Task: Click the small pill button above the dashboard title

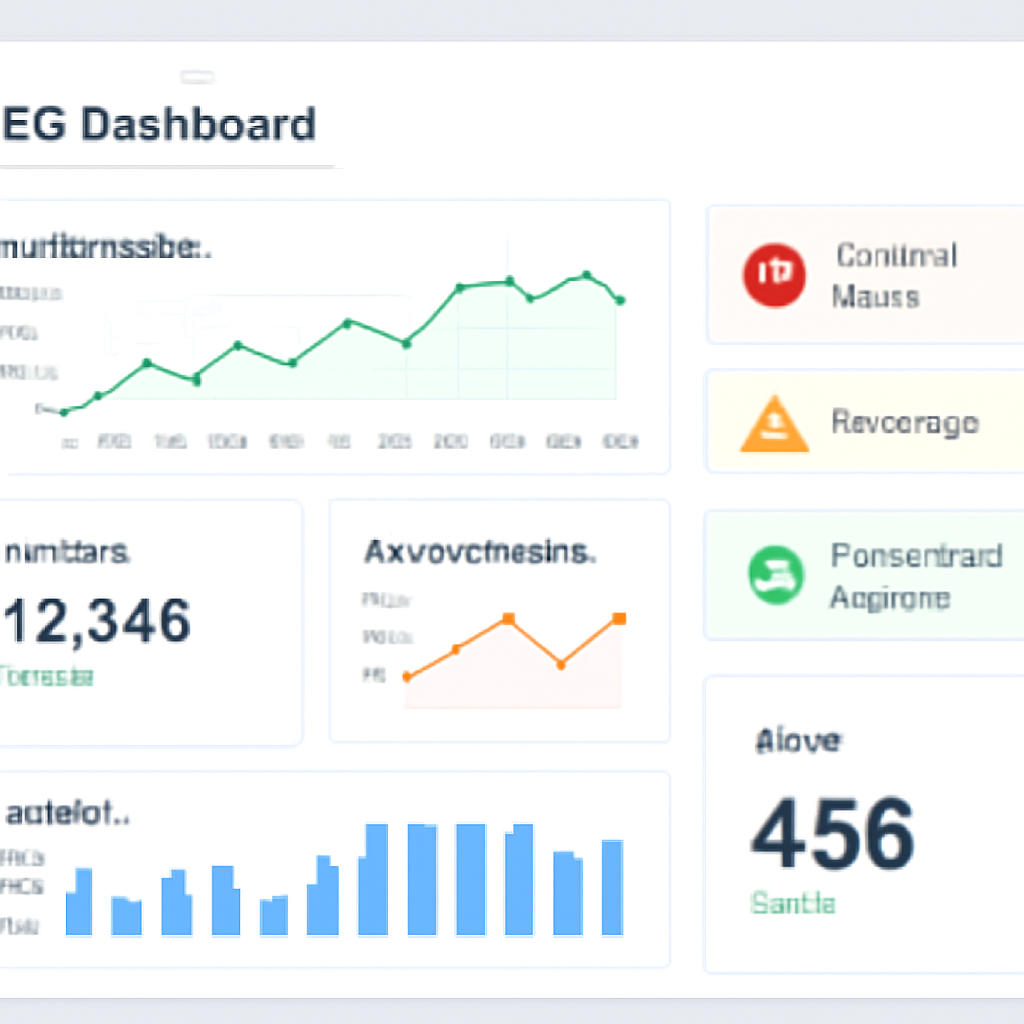Action: (x=197, y=76)
